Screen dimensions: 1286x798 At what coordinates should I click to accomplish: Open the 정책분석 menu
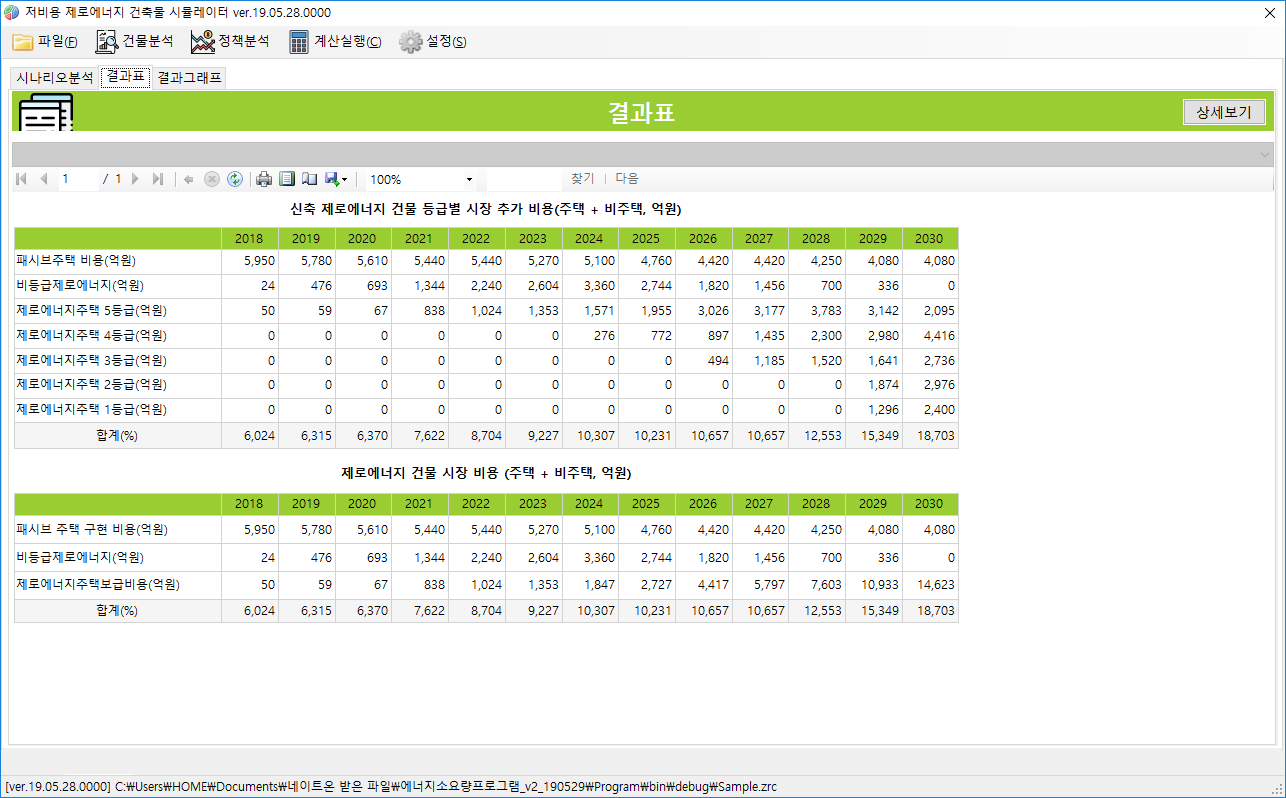(x=230, y=42)
